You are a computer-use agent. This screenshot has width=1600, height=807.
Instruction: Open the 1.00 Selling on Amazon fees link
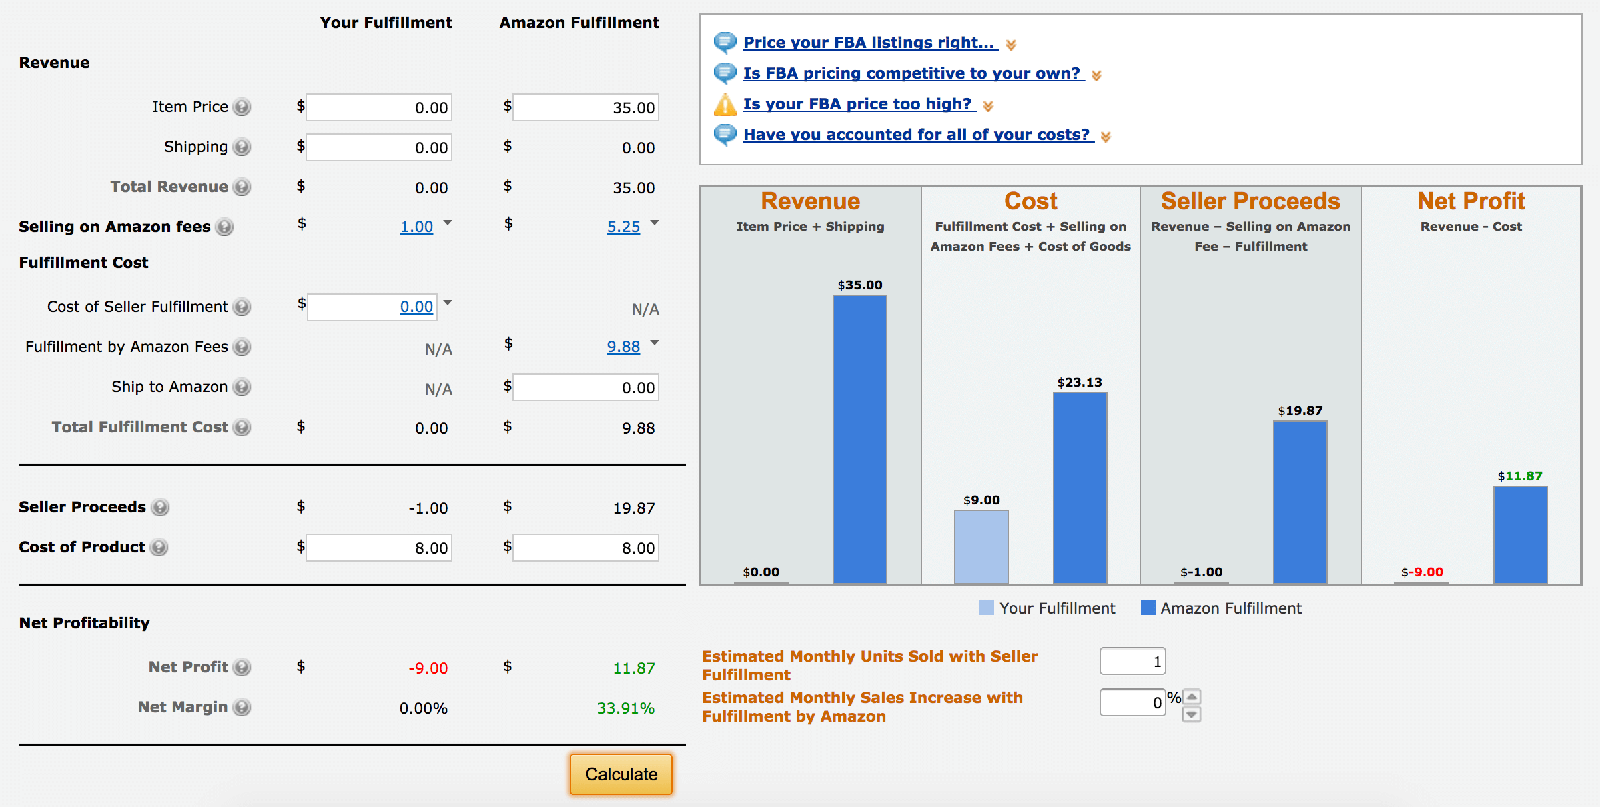tap(417, 227)
